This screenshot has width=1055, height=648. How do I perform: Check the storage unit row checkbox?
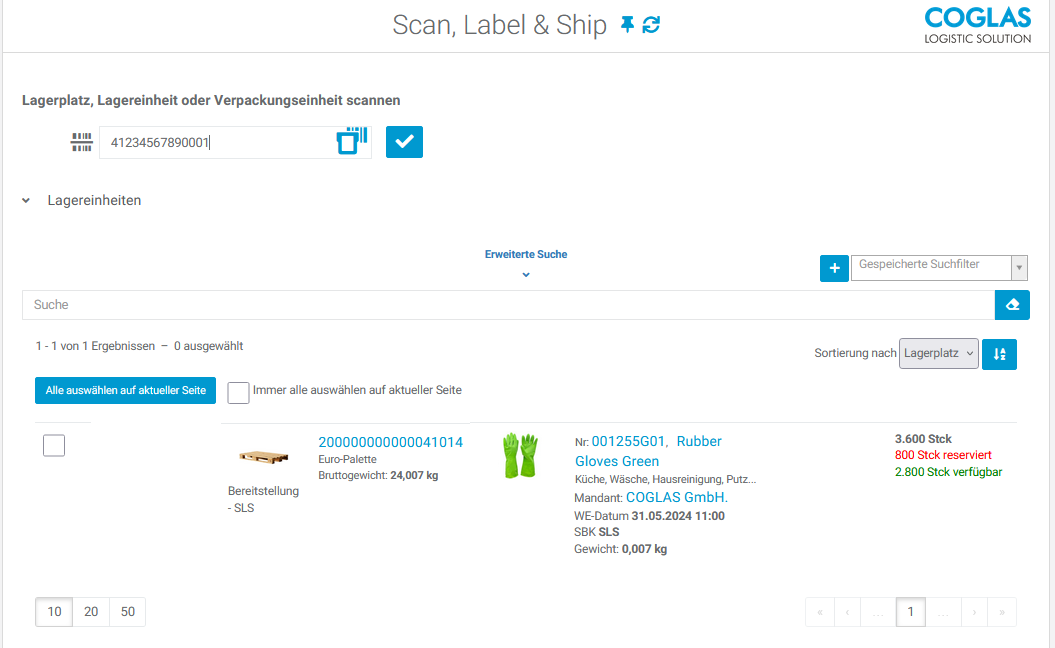coord(54,446)
